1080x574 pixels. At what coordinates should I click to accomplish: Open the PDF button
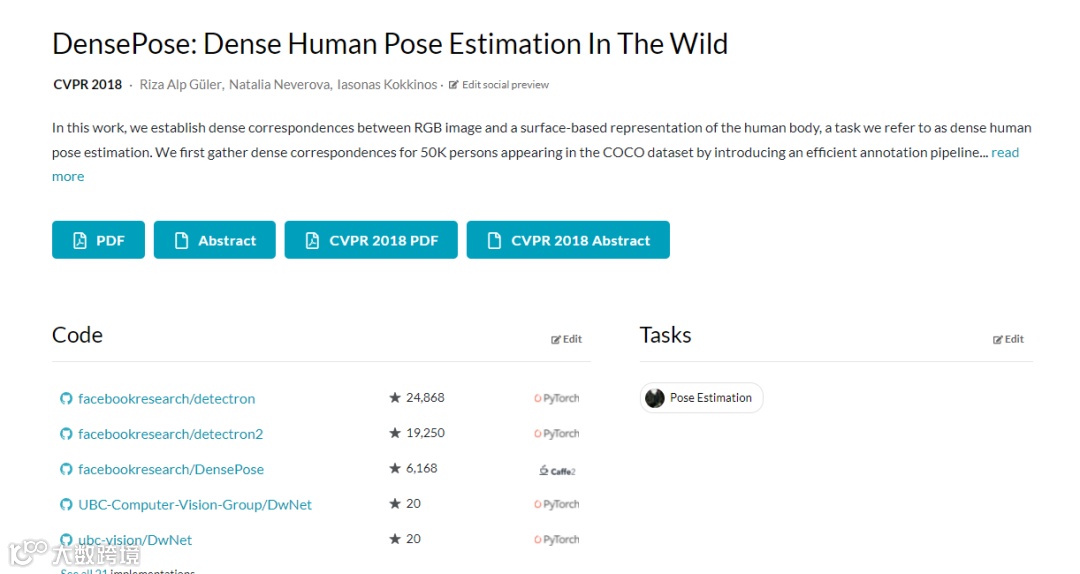pyautogui.click(x=98, y=240)
